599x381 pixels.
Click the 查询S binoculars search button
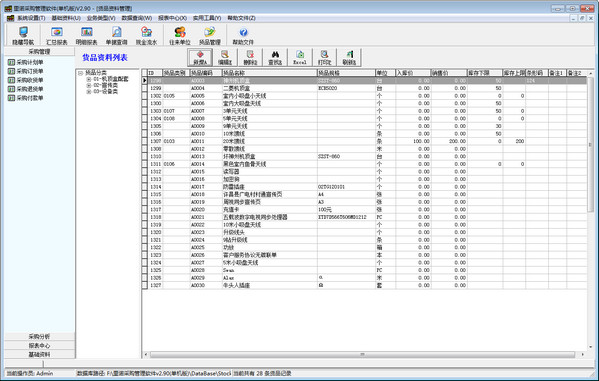pos(275,57)
